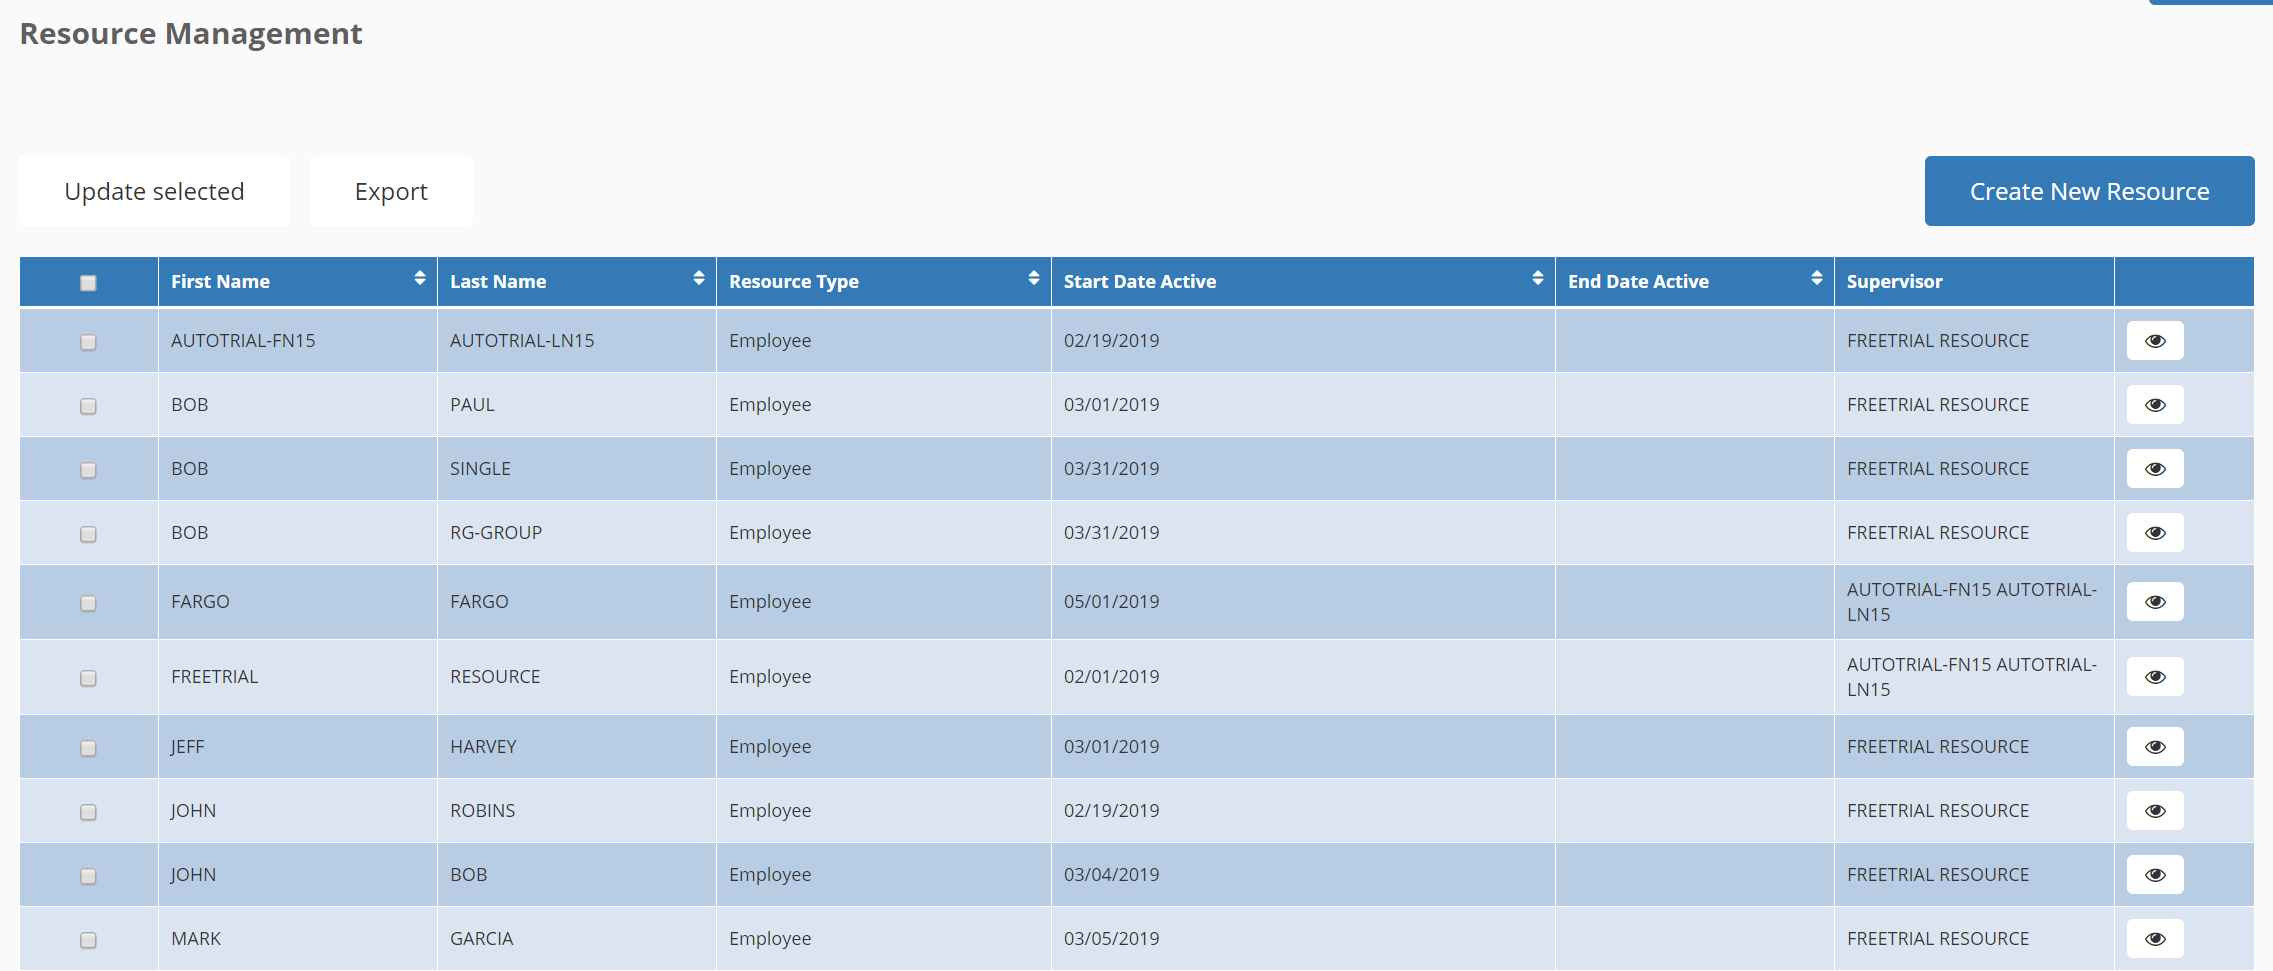Screen dimensions: 2273x971
Task: View FREETRIAL RESOURCE row via eye icon
Action: [x=2154, y=677]
